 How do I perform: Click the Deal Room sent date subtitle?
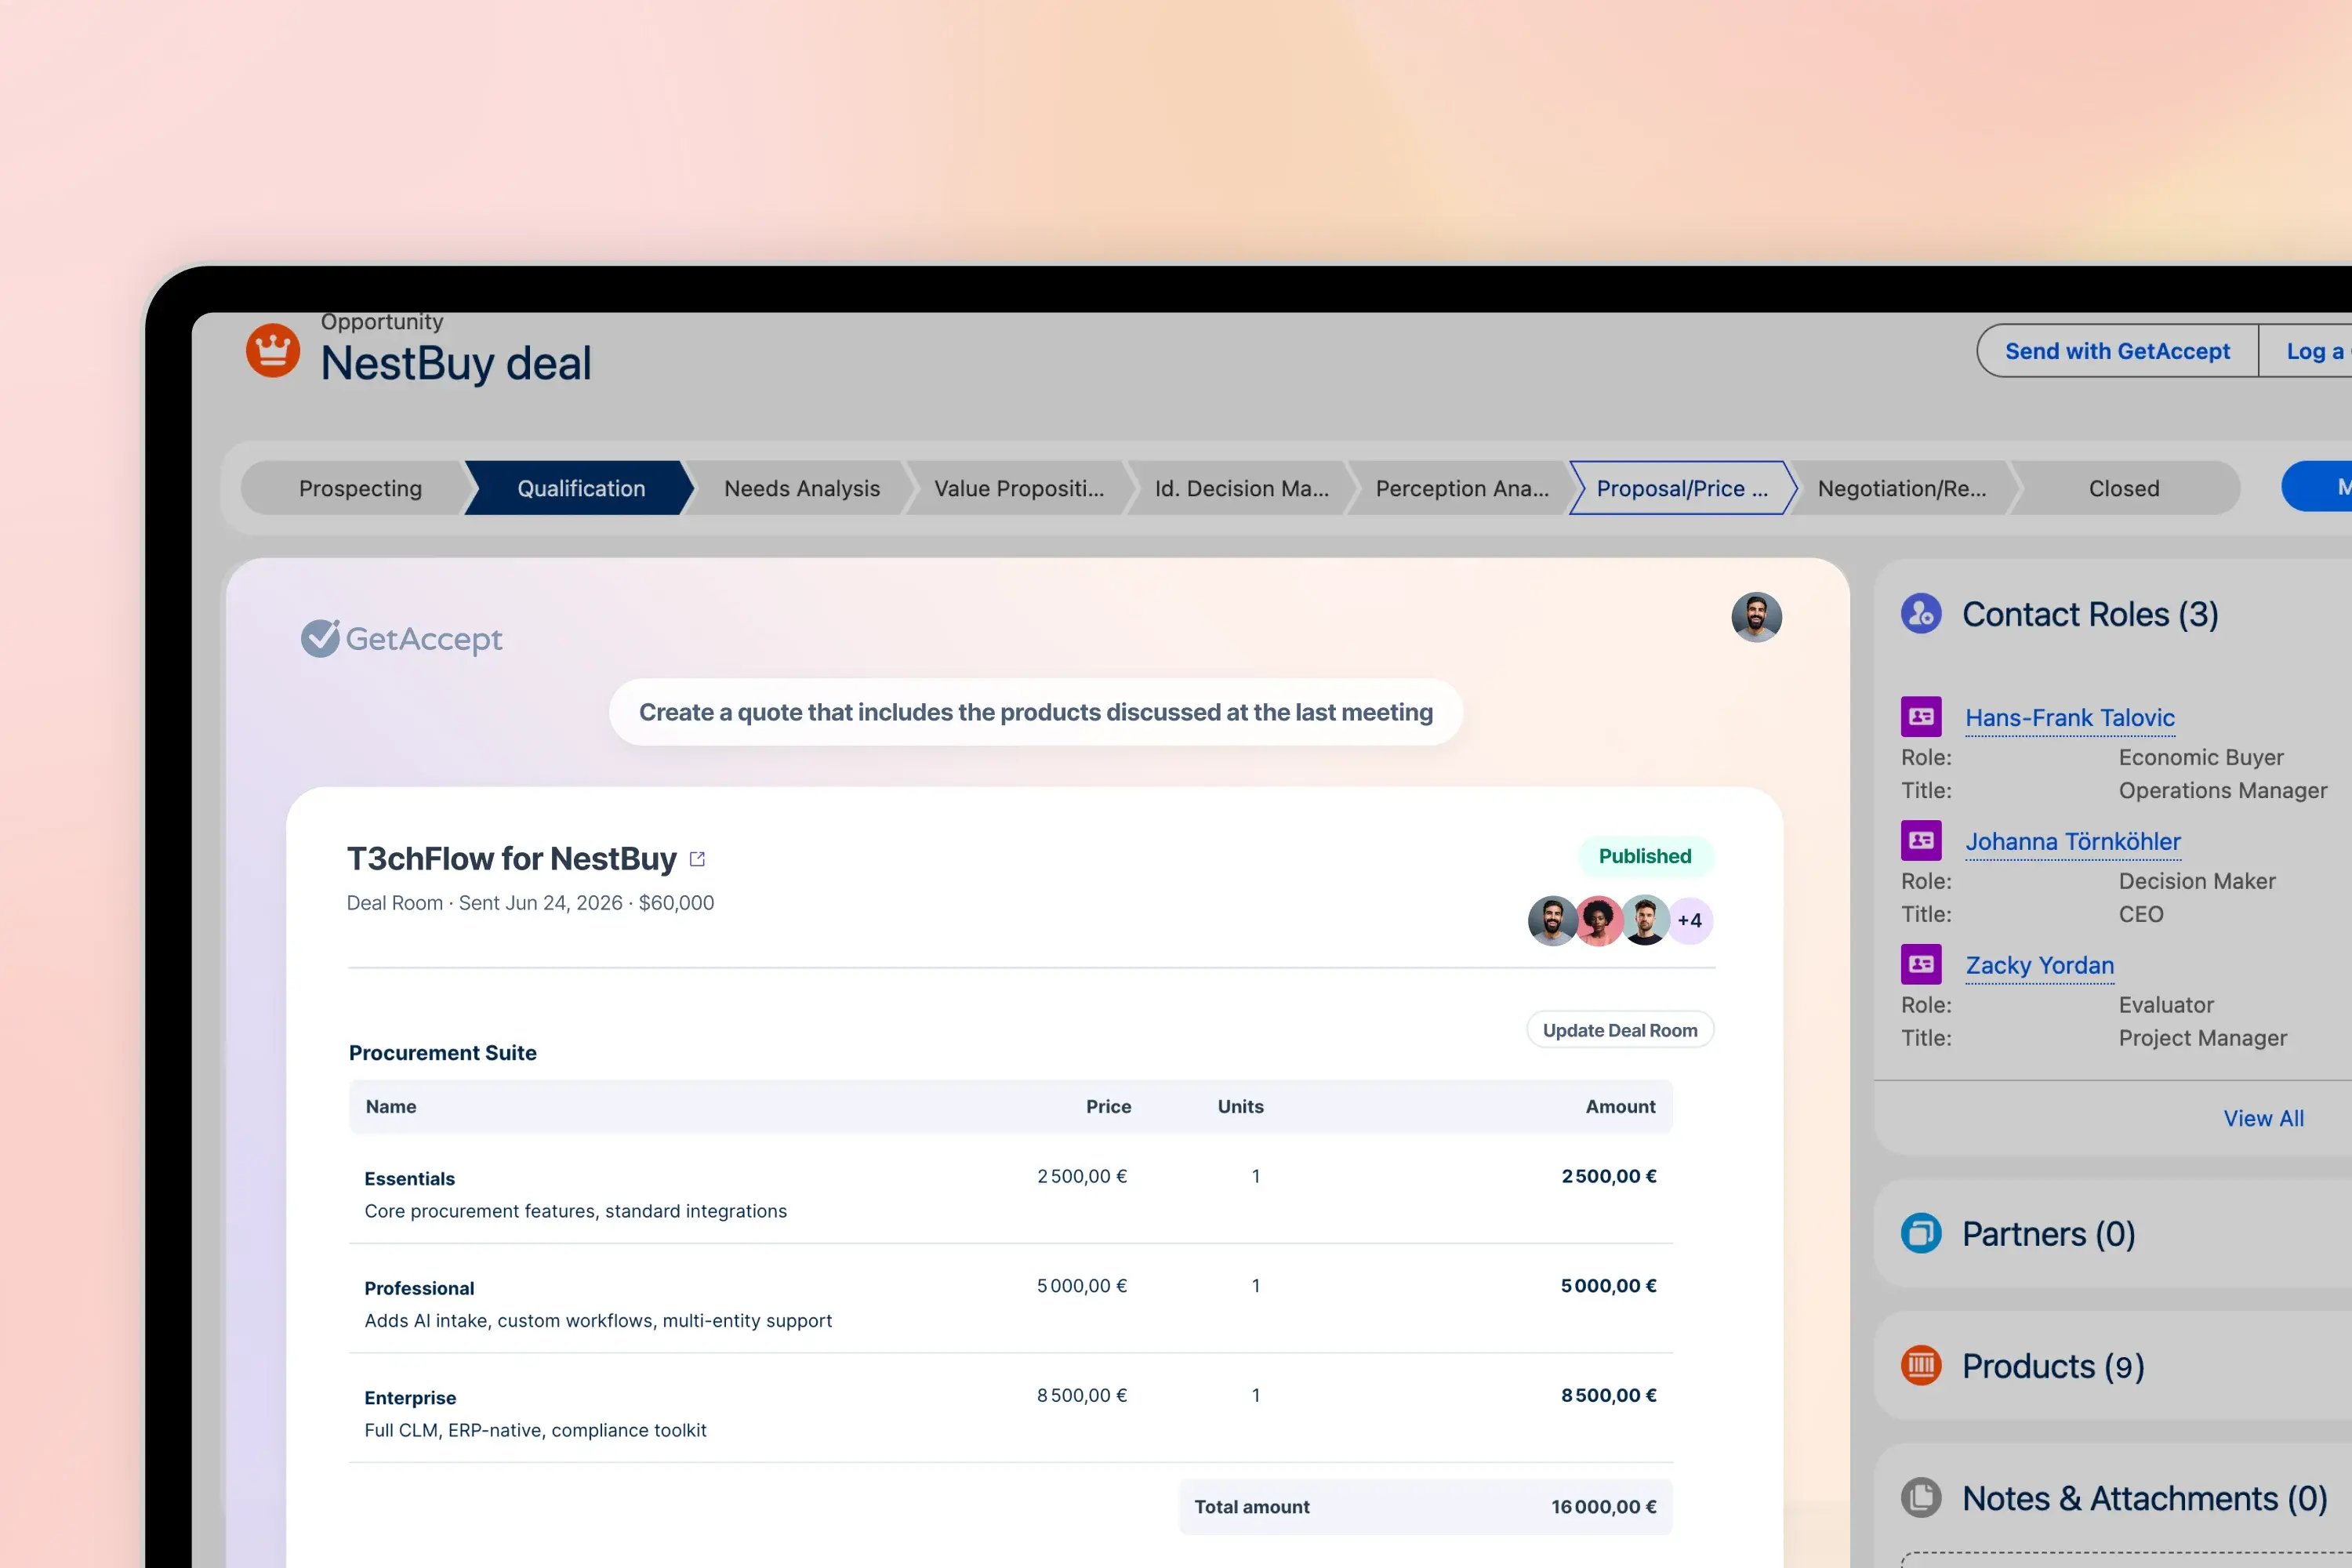pyautogui.click(x=530, y=903)
